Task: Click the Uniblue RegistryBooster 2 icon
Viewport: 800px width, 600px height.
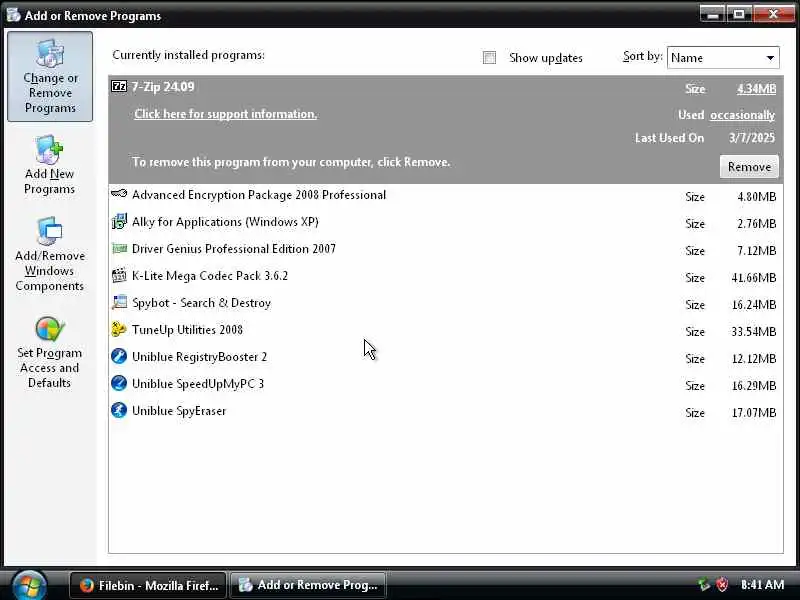Action: point(119,356)
